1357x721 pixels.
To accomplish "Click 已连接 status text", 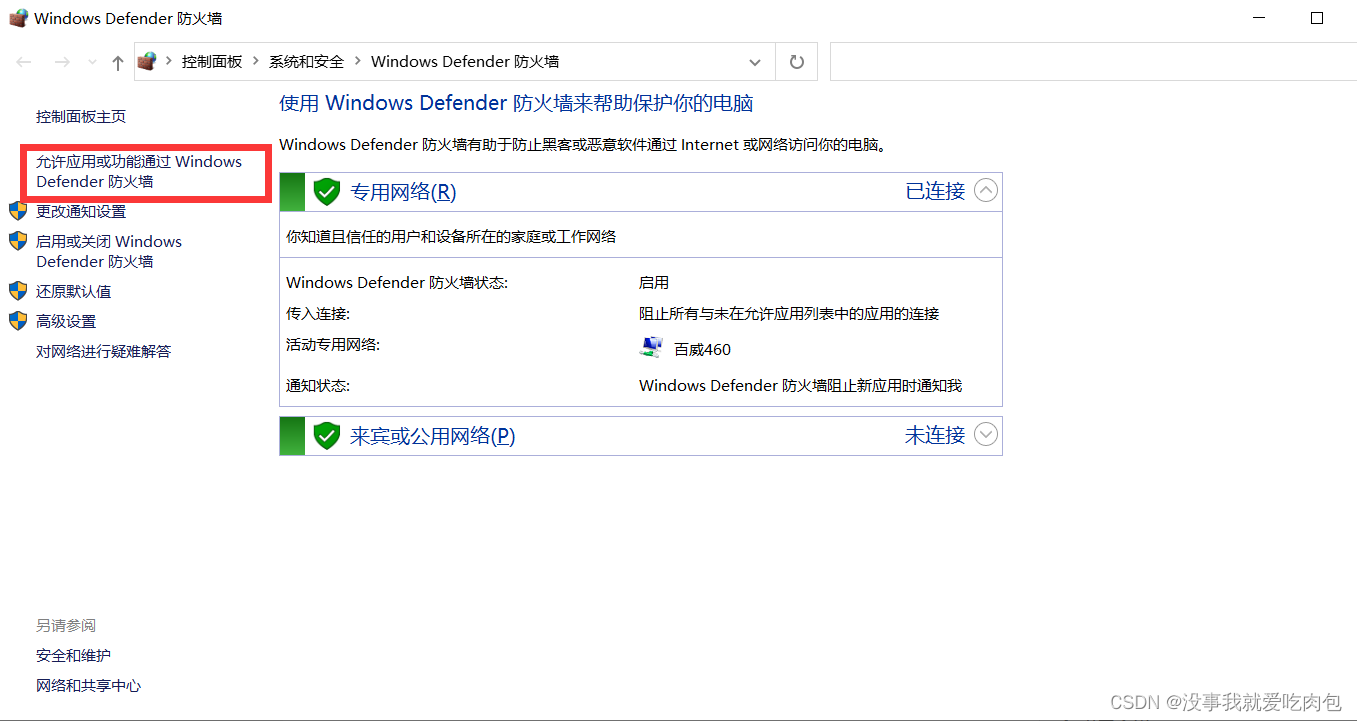I will 935,191.
